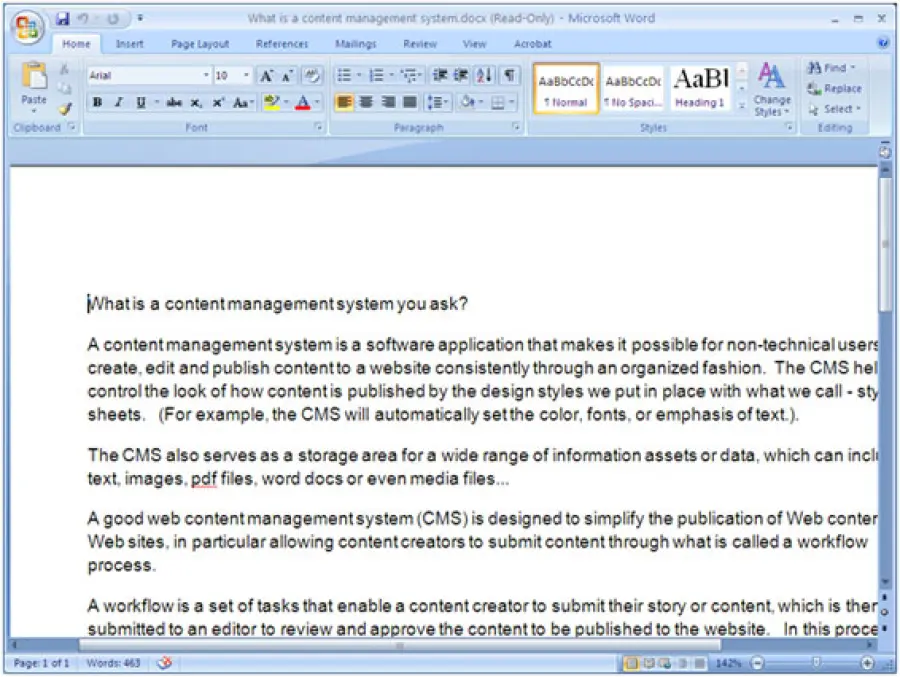The width and height of the screenshot is (900, 677).
Task: Toggle show/hide paragraph marks
Action: click(510, 76)
